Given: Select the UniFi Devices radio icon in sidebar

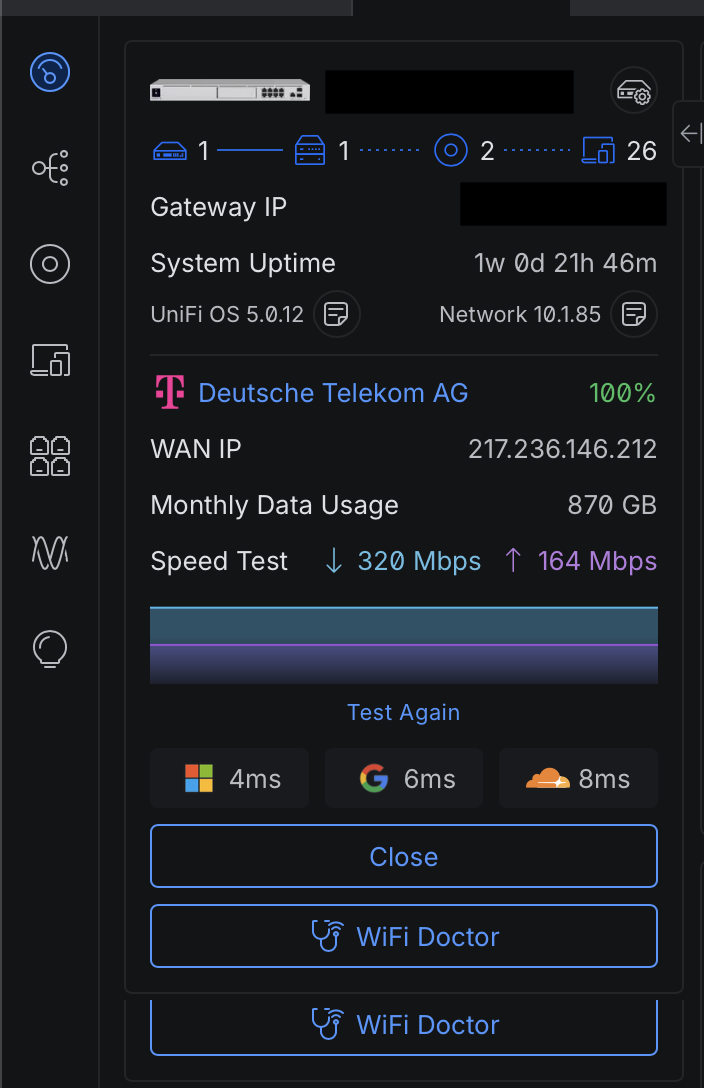Looking at the screenshot, I should (x=49, y=264).
